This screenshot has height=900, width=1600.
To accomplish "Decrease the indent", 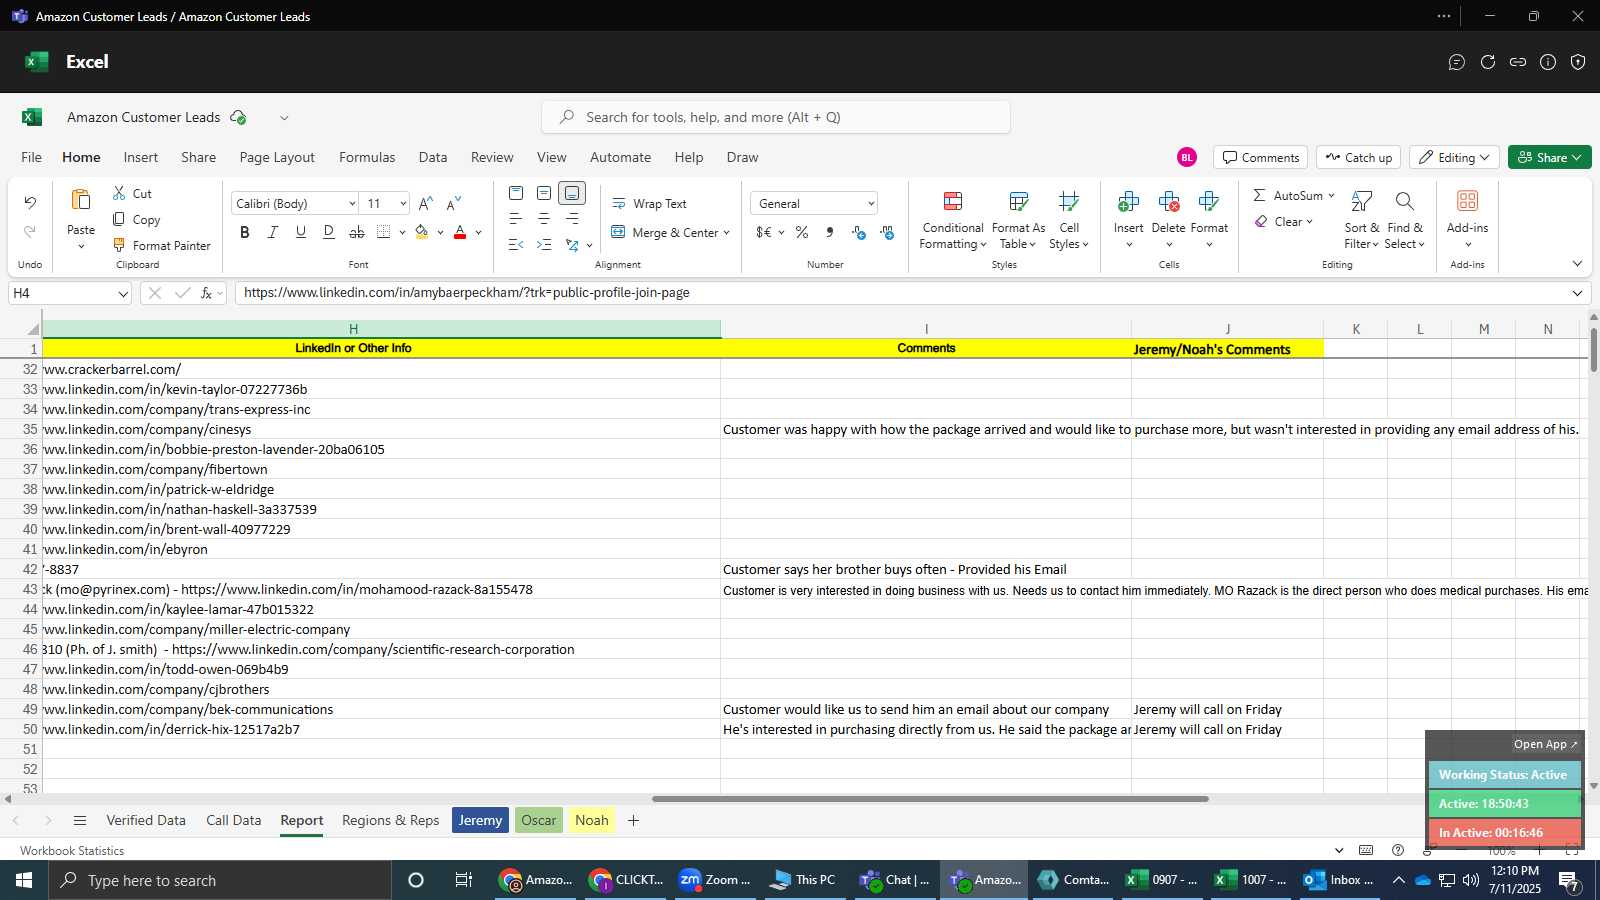I will (516, 245).
